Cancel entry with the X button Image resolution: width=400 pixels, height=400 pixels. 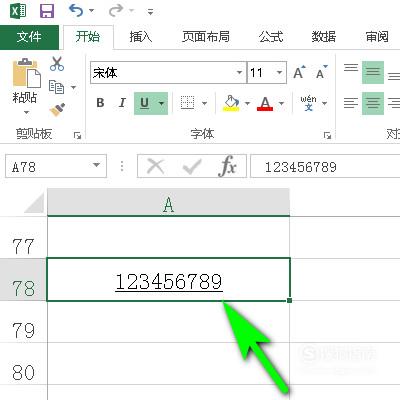coord(156,166)
